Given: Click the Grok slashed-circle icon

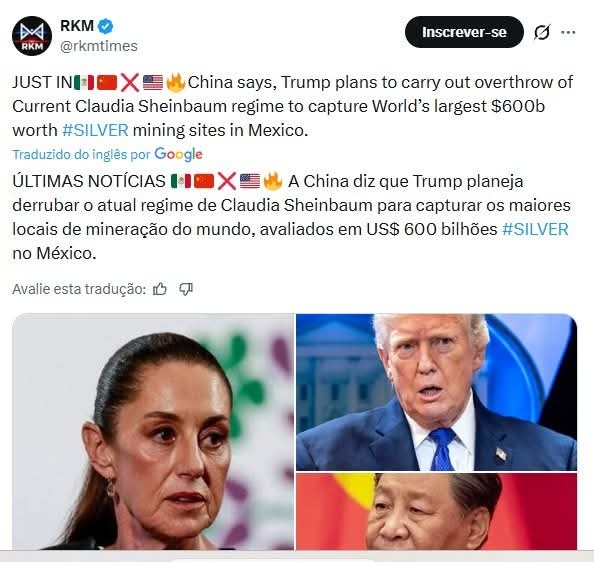Looking at the screenshot, I should 542,32.
